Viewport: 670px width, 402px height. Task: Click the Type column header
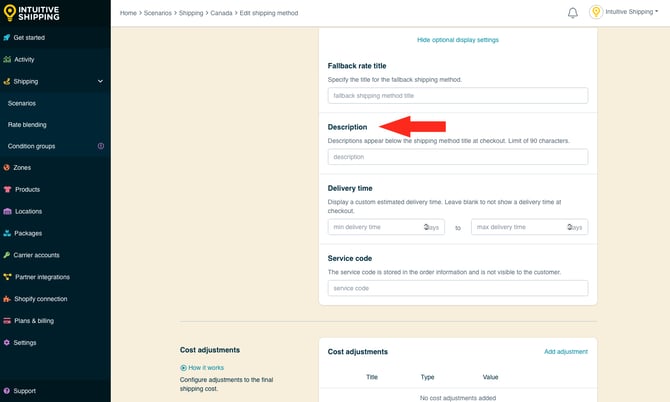(427, 377)
